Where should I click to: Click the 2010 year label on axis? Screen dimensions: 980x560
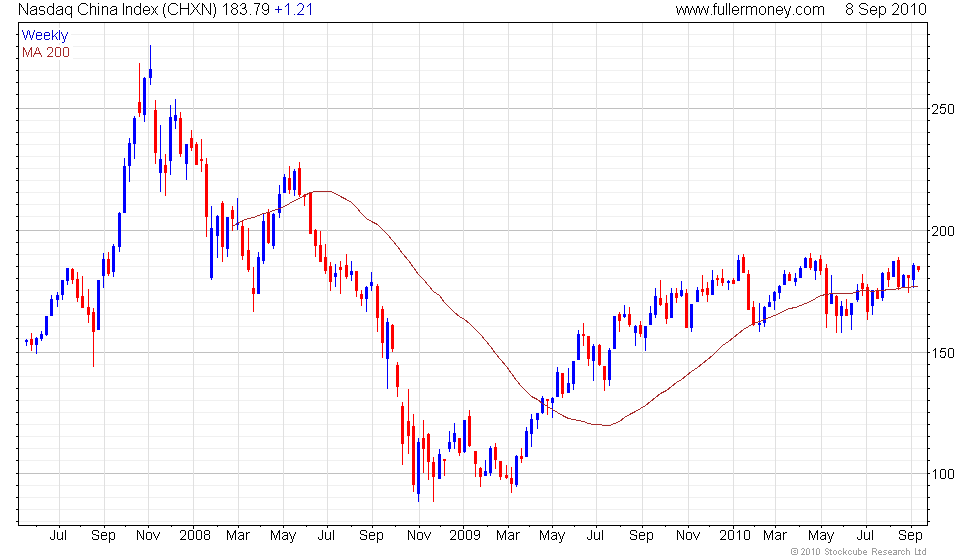click(734, 536)
